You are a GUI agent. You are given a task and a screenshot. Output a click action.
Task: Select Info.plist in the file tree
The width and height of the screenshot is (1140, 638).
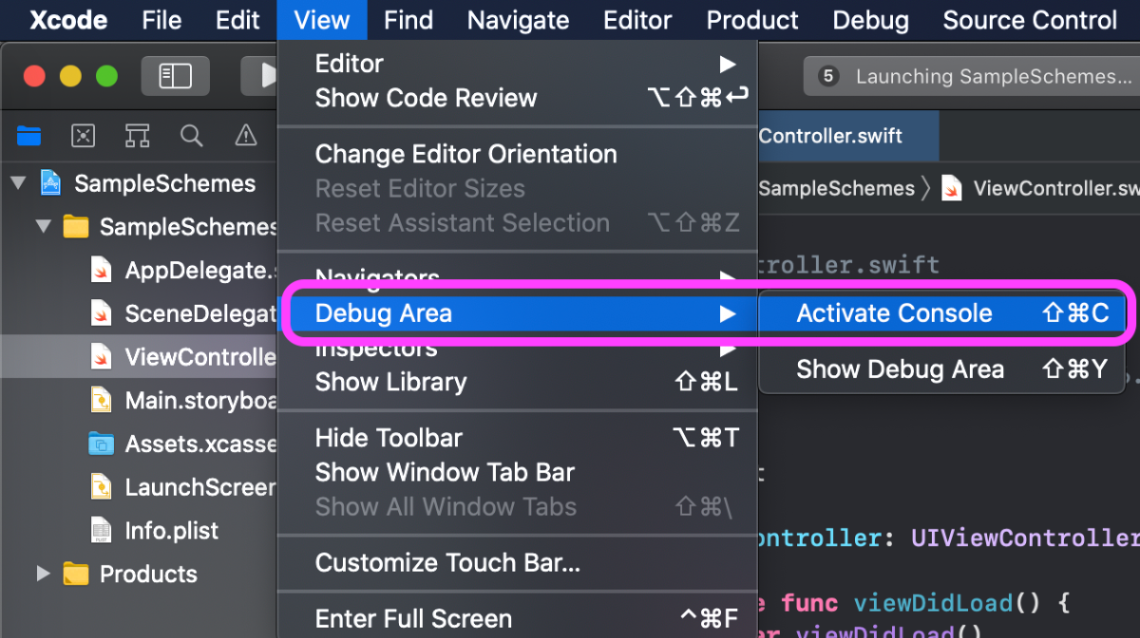(139, 530)
